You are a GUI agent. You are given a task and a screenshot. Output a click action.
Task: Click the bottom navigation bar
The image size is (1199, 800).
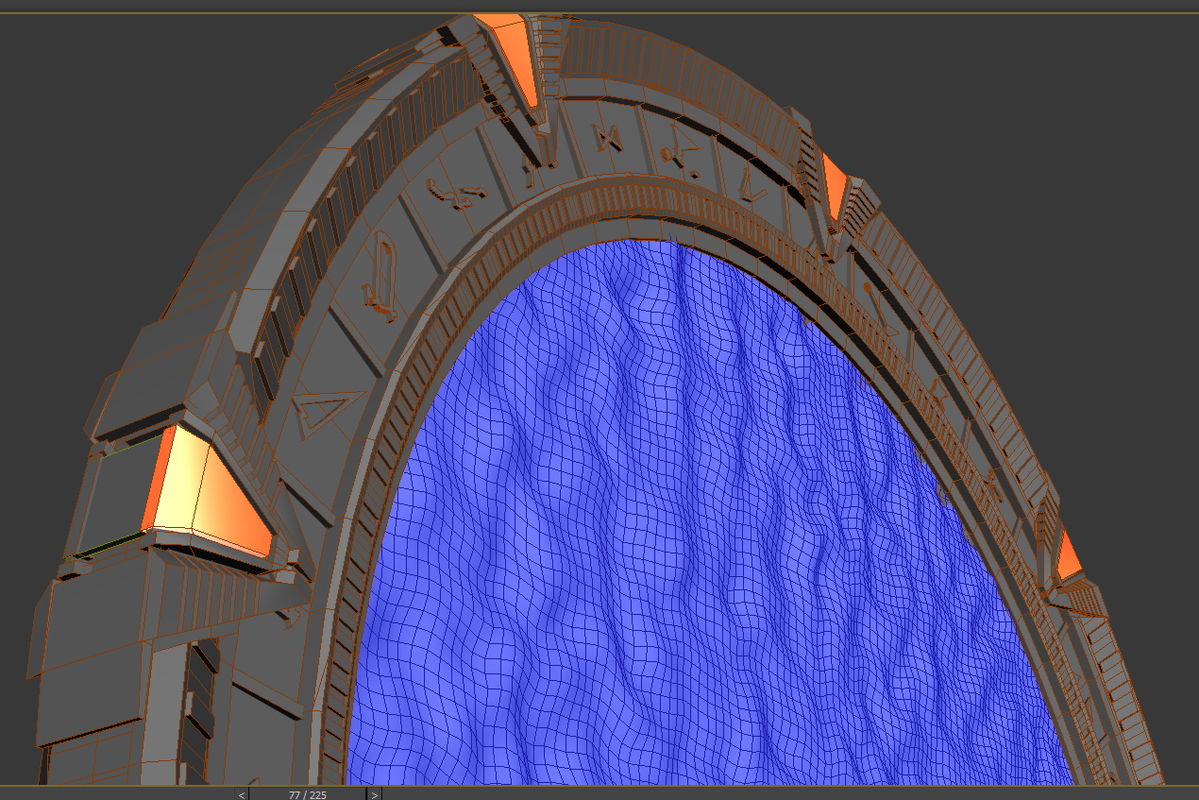pyautogui.click(x=600, y=793)
